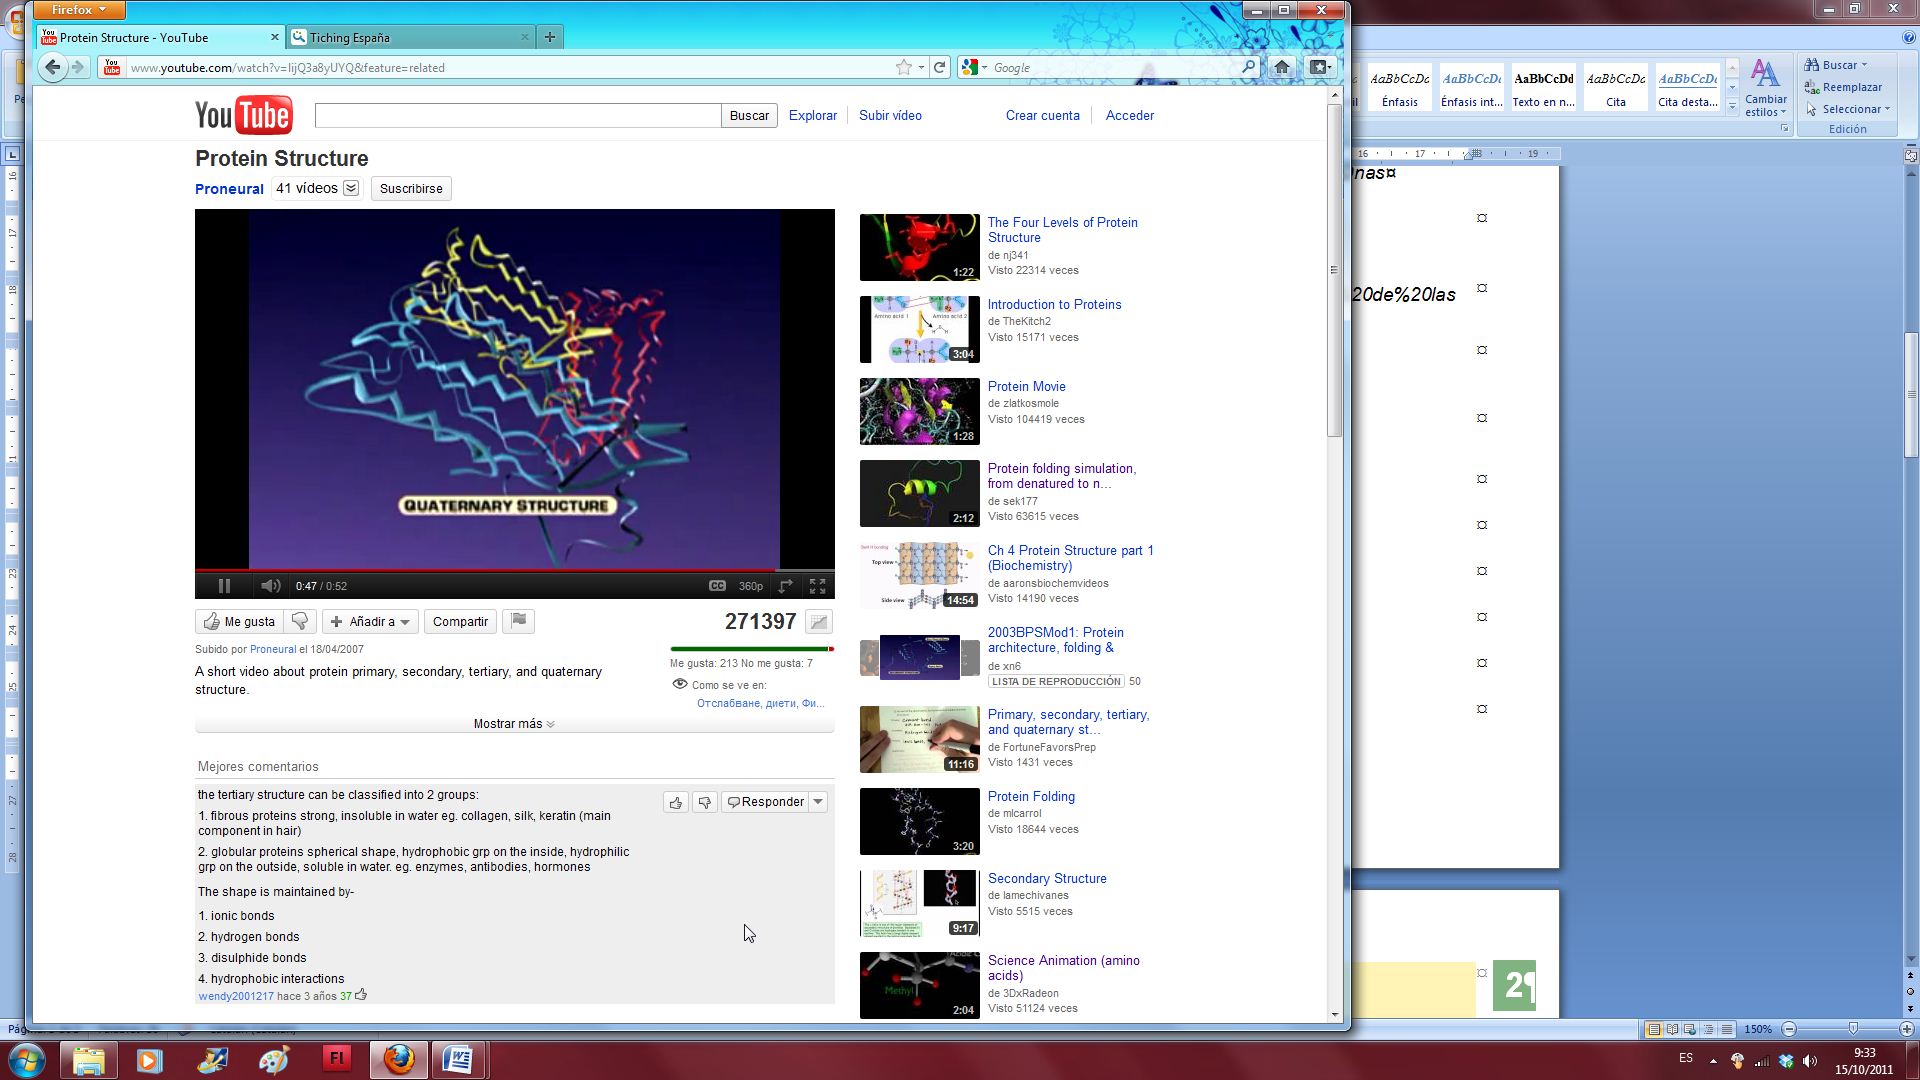Image resolution: width=1920 pixels, height=1080 pixels.
Task: Thumbs down the wendy2001217 comment
Action: coord(705,802)
